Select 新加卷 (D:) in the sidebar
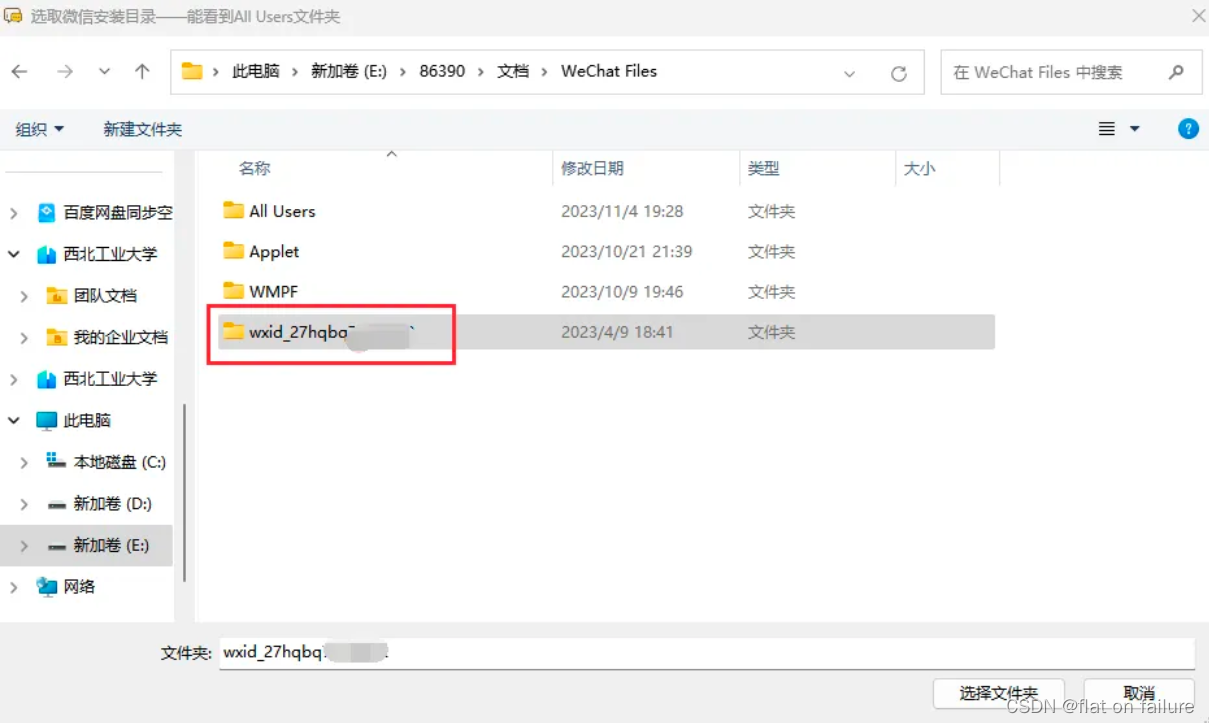 (113, 504)
